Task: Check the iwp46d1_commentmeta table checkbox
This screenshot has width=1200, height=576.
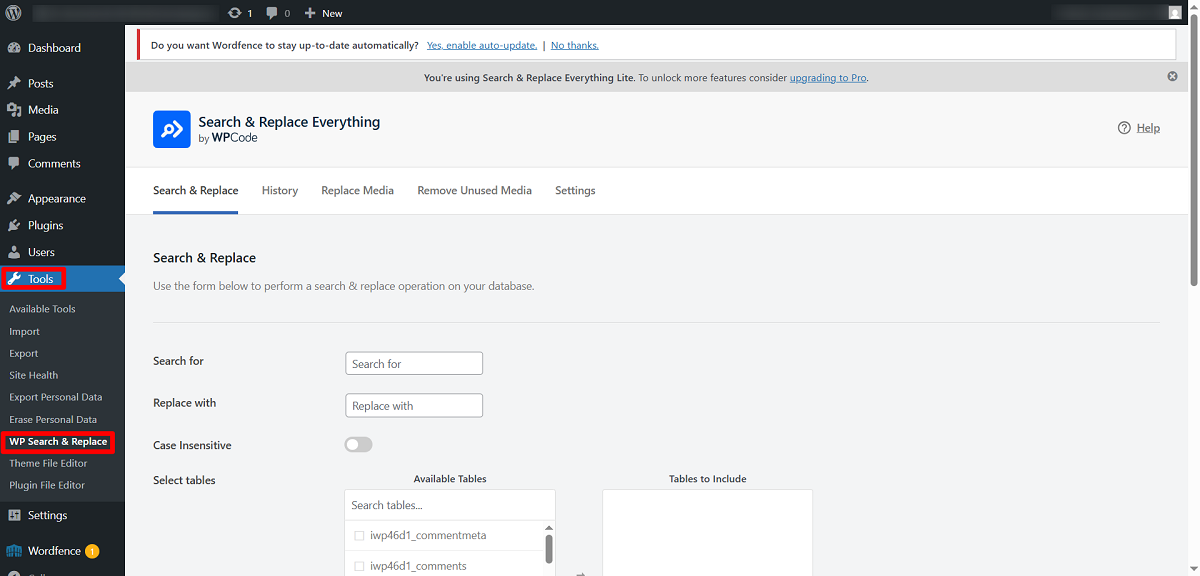Action: point(359,535)
